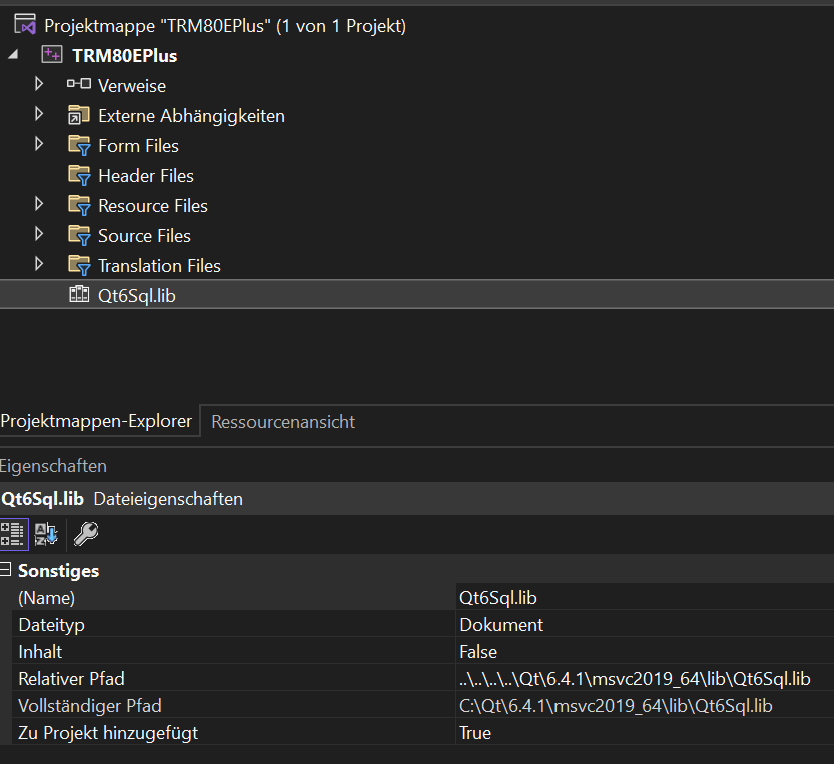This screenshot has height=764, width=834.
Task: Select Form Files in the solution tree
Action: (x=138, y=145)
